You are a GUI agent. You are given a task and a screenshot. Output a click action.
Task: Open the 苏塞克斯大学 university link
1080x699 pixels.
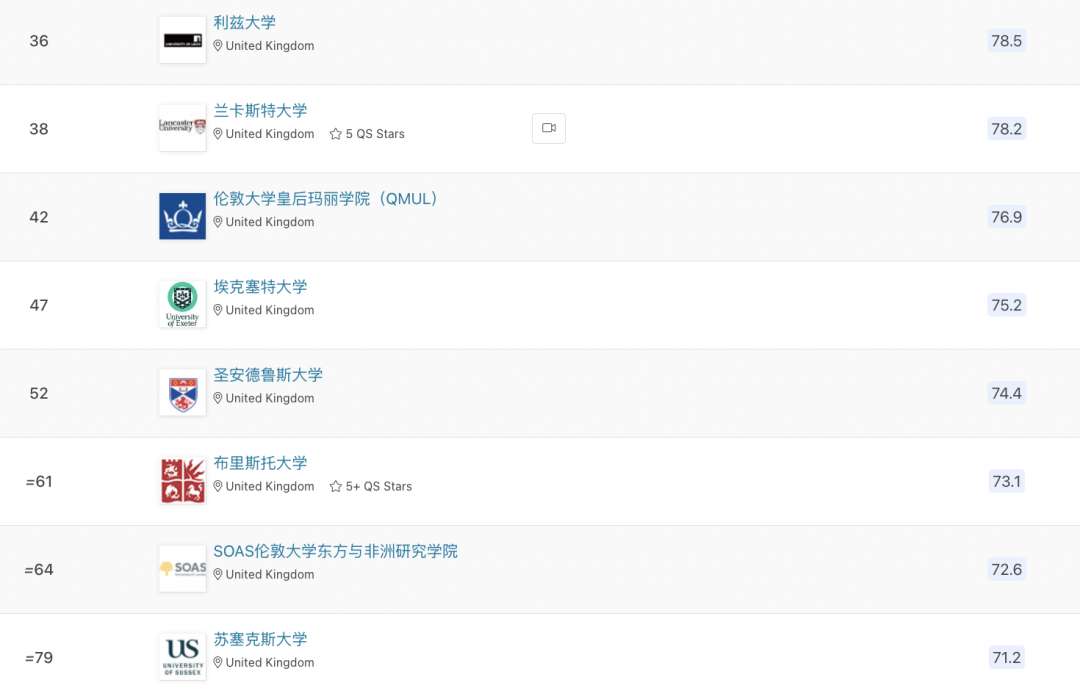[x=260, y=640]
